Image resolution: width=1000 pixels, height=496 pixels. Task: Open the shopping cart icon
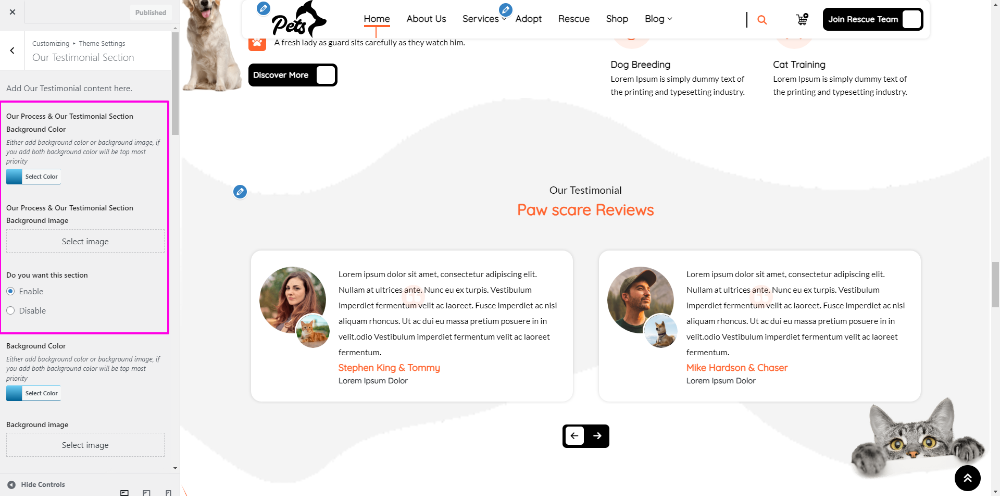pos(802,19)
